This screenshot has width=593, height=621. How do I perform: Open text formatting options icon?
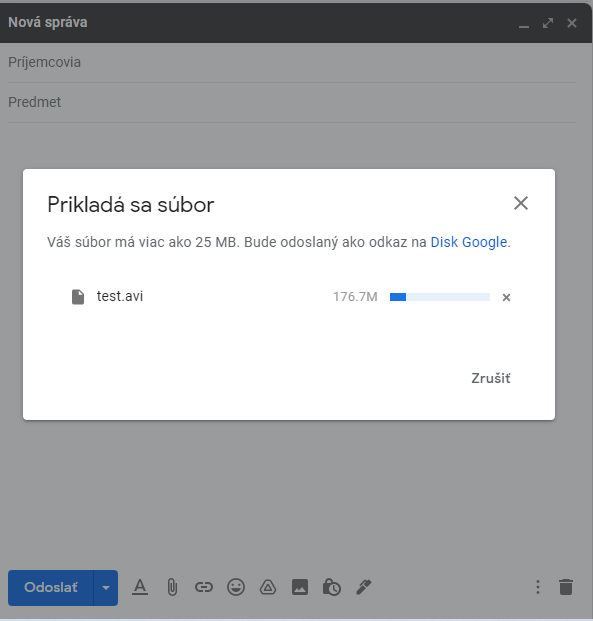[140, 587]
